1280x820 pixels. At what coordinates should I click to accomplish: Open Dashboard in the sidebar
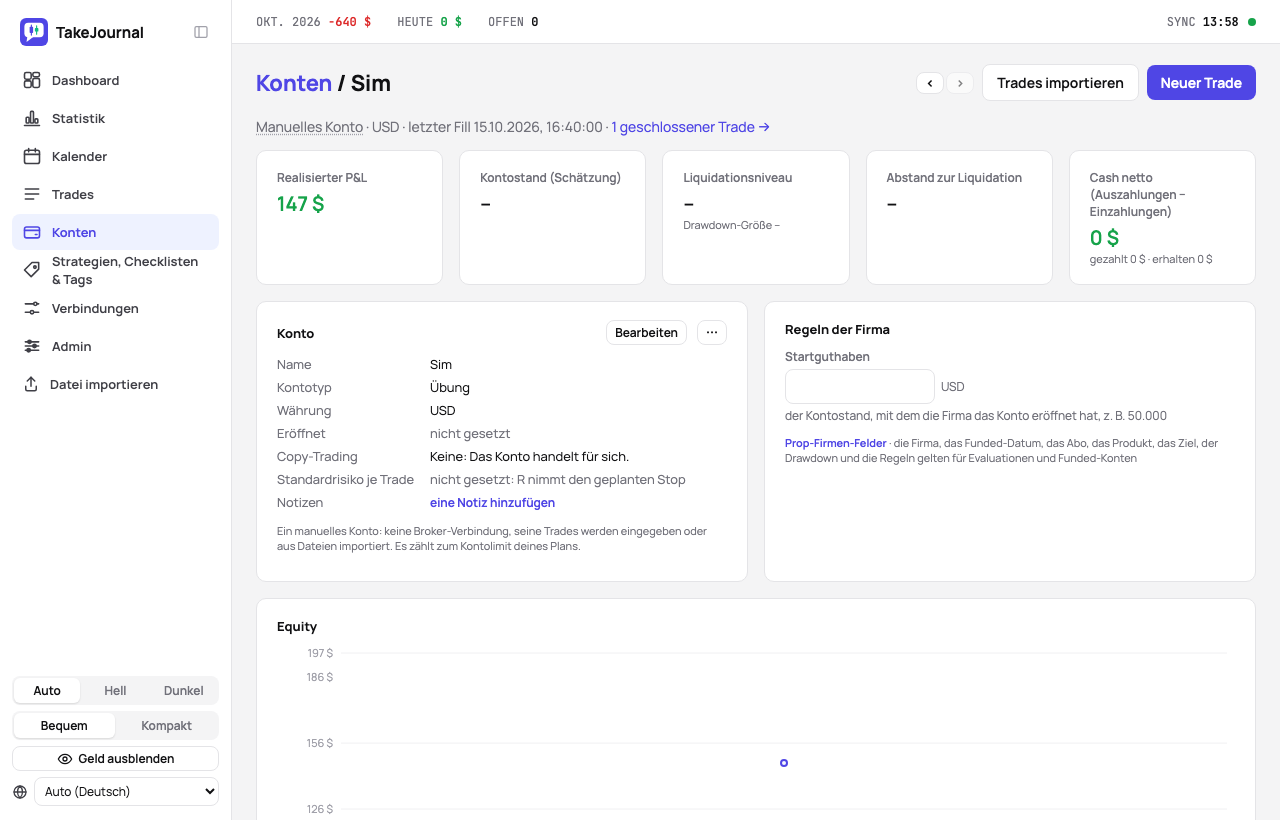[115, 80]
